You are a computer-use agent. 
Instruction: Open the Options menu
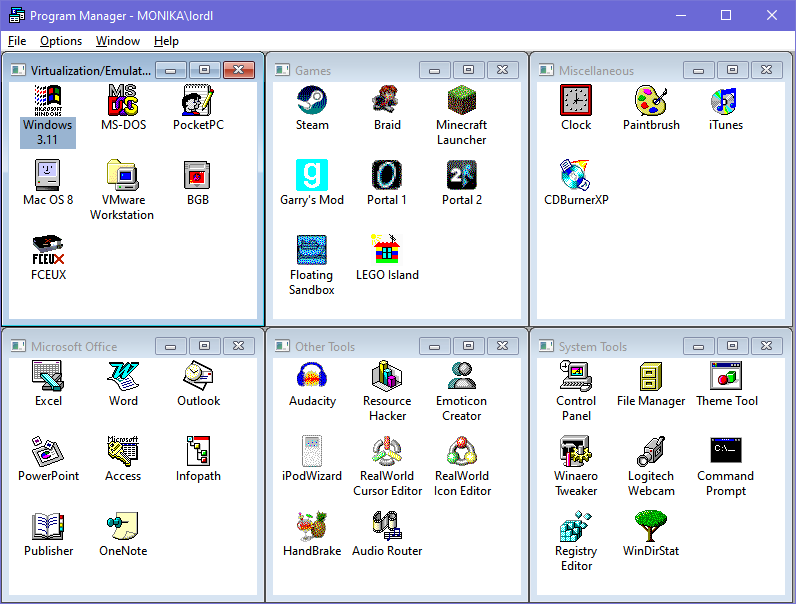coord(61,41)
